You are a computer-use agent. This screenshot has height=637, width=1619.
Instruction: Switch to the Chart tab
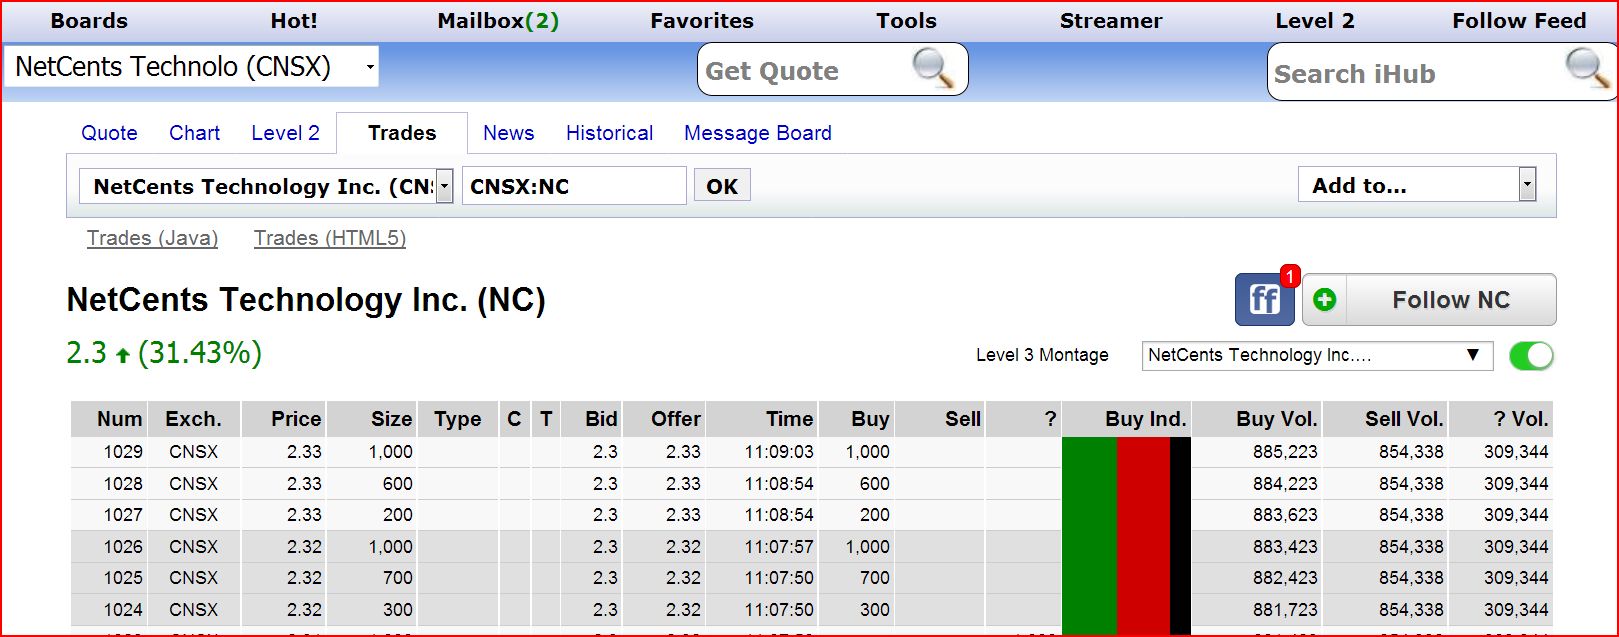(x=194, y=133)
